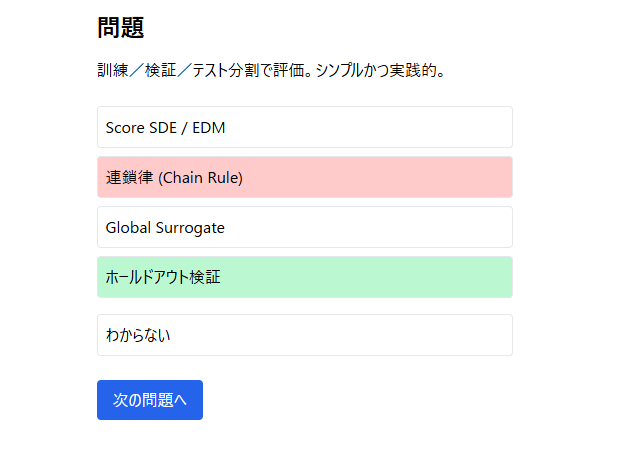This screenshot has height=460, width=617.
Task: Click the option directly below 'Global Surrogate'
Action: click(x=304, y=277)
